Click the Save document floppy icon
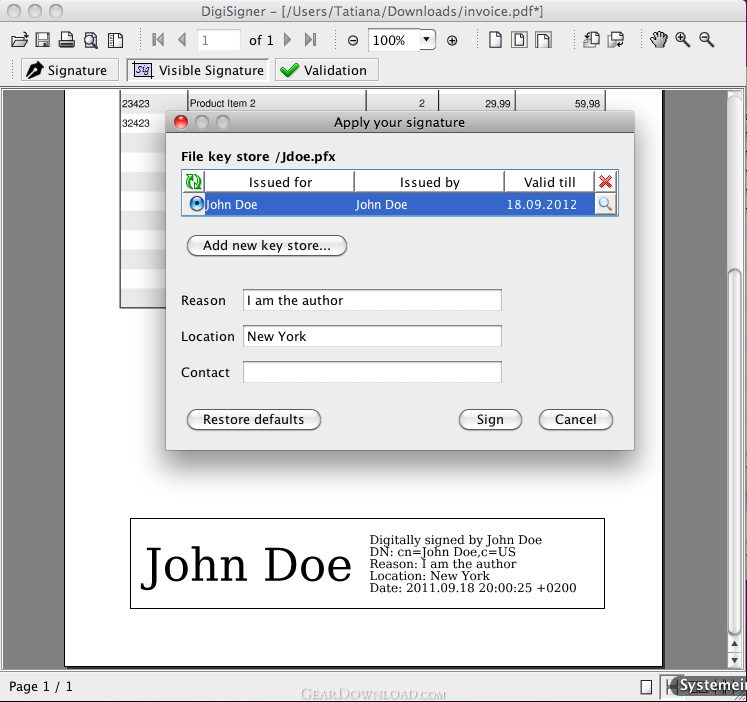Image resolution: width=747 pixels, height=702 pixels. (43, 40)
